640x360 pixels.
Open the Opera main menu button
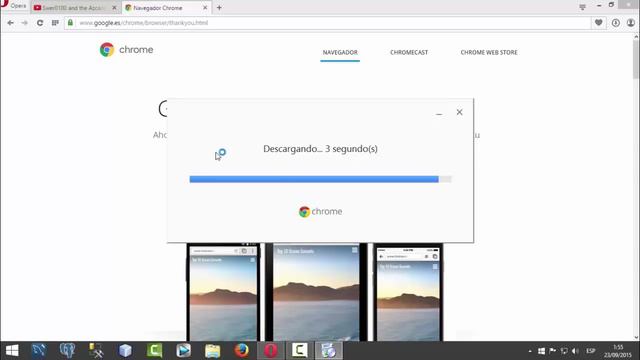click(x=15, y=6)
